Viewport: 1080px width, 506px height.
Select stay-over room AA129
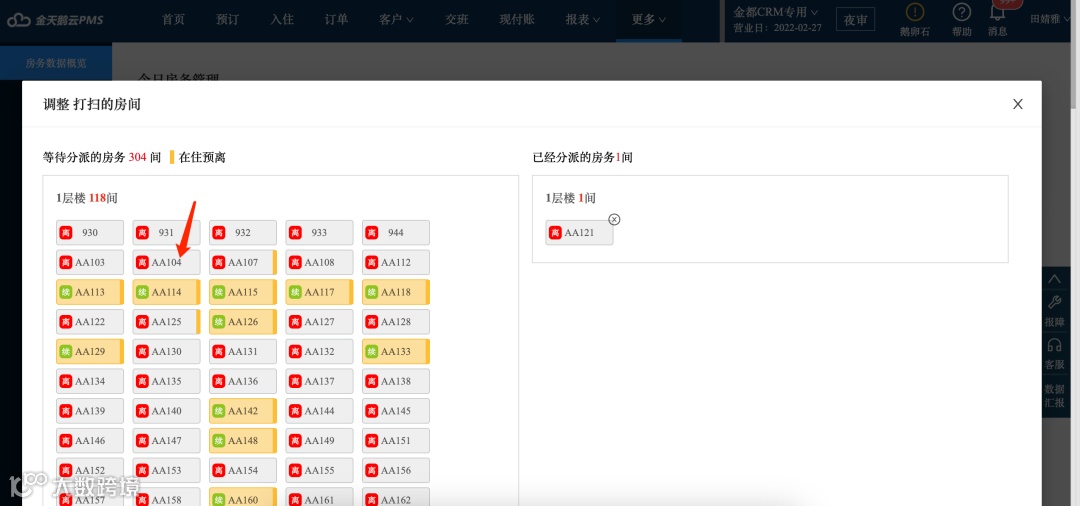click(90, 351)
